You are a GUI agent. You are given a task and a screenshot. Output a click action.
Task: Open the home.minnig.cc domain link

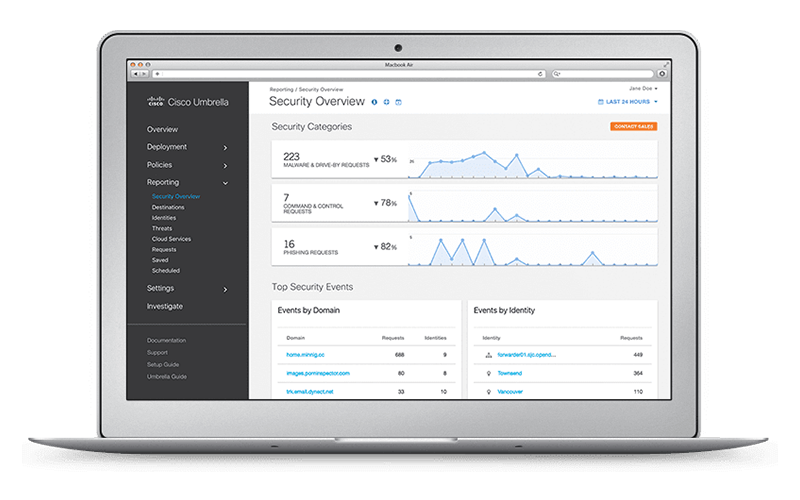pos(307,355)
